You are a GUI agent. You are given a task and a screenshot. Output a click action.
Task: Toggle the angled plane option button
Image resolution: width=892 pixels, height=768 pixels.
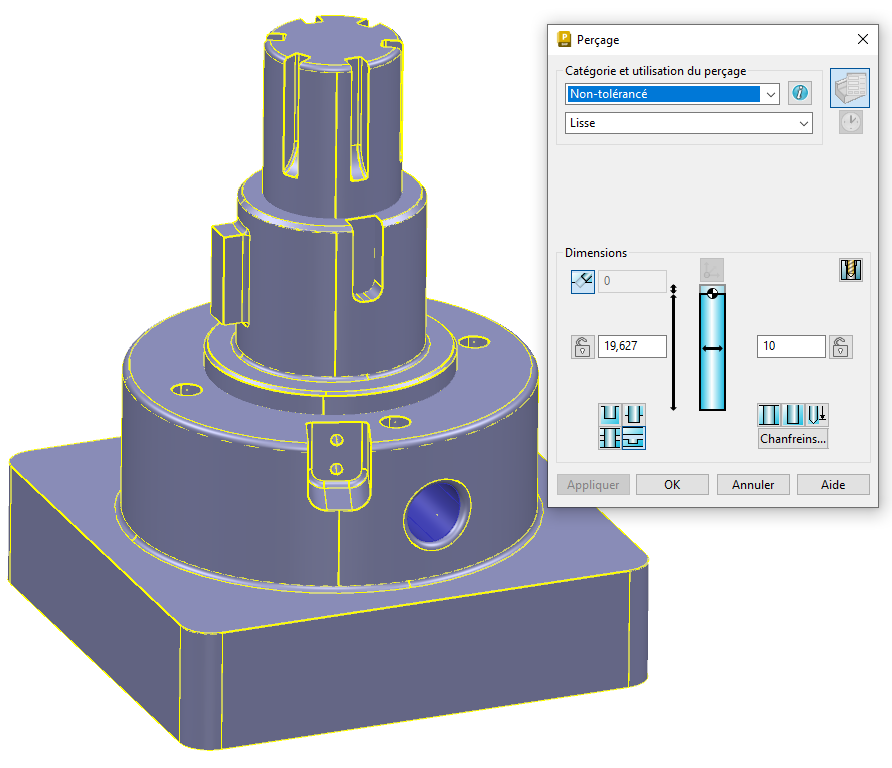pos(582,282)
